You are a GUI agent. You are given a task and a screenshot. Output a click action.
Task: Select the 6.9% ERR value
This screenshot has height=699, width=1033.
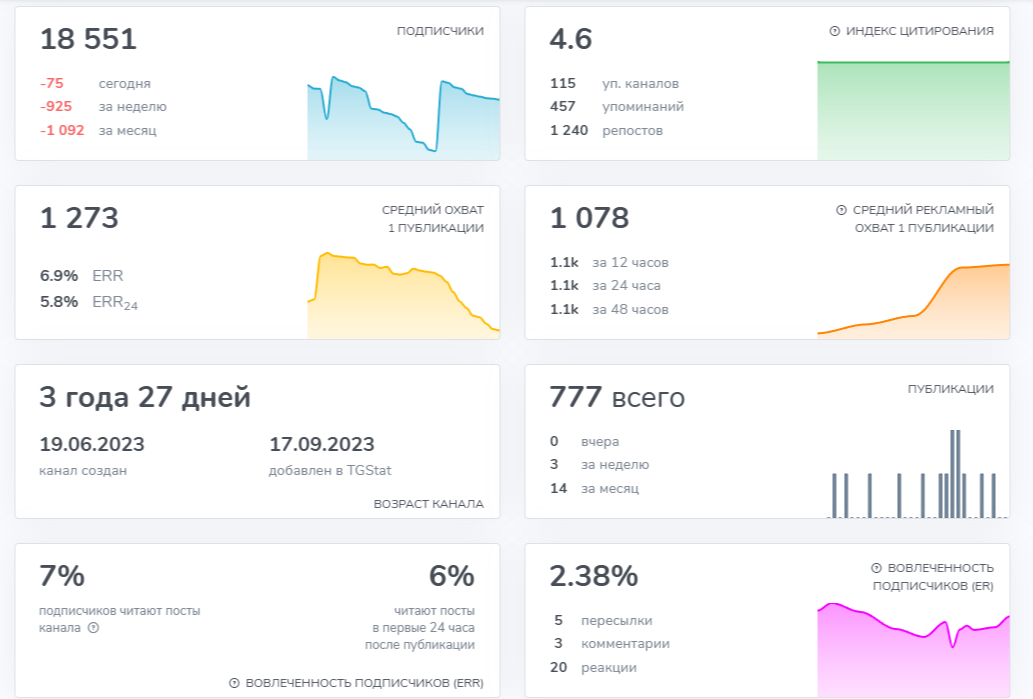click(x=59, y=276)
